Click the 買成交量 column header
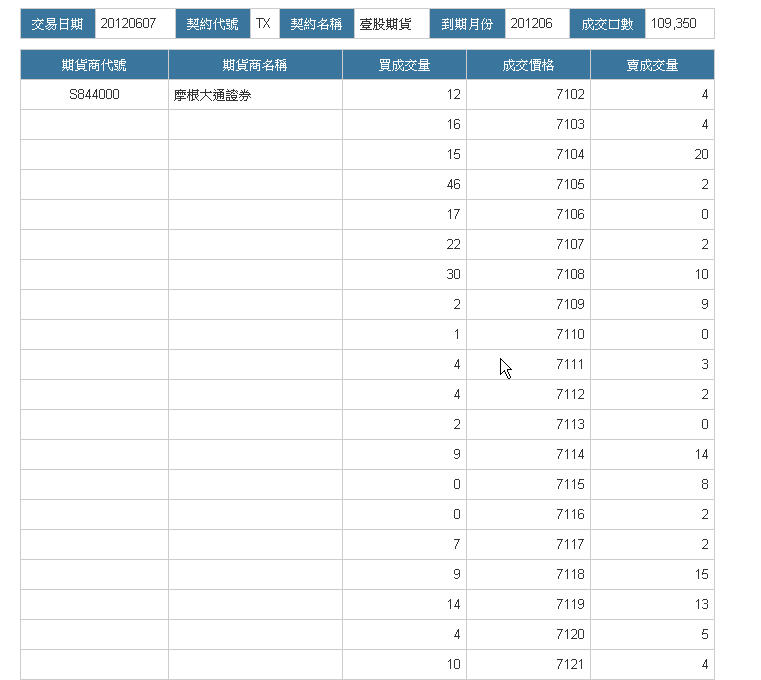Screen dimensions: 761x680 (x=404, y=65)
